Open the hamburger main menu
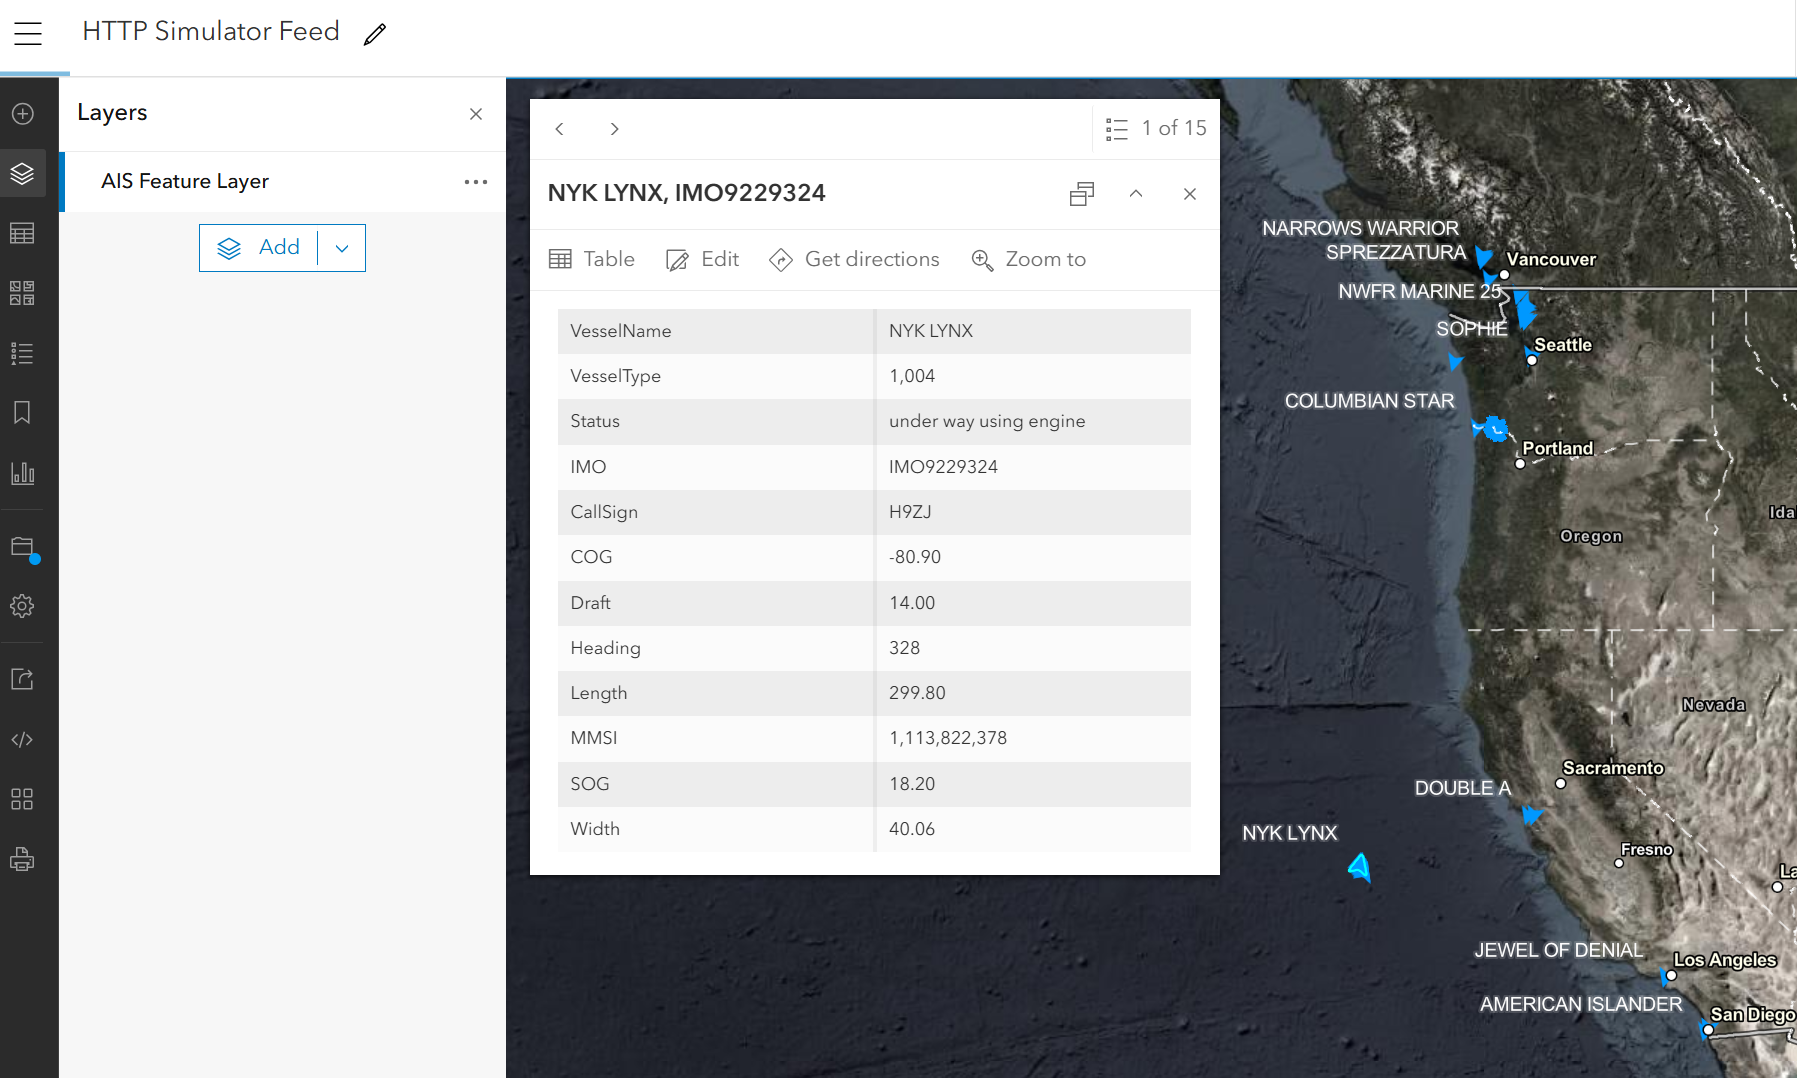 [28, 33]
